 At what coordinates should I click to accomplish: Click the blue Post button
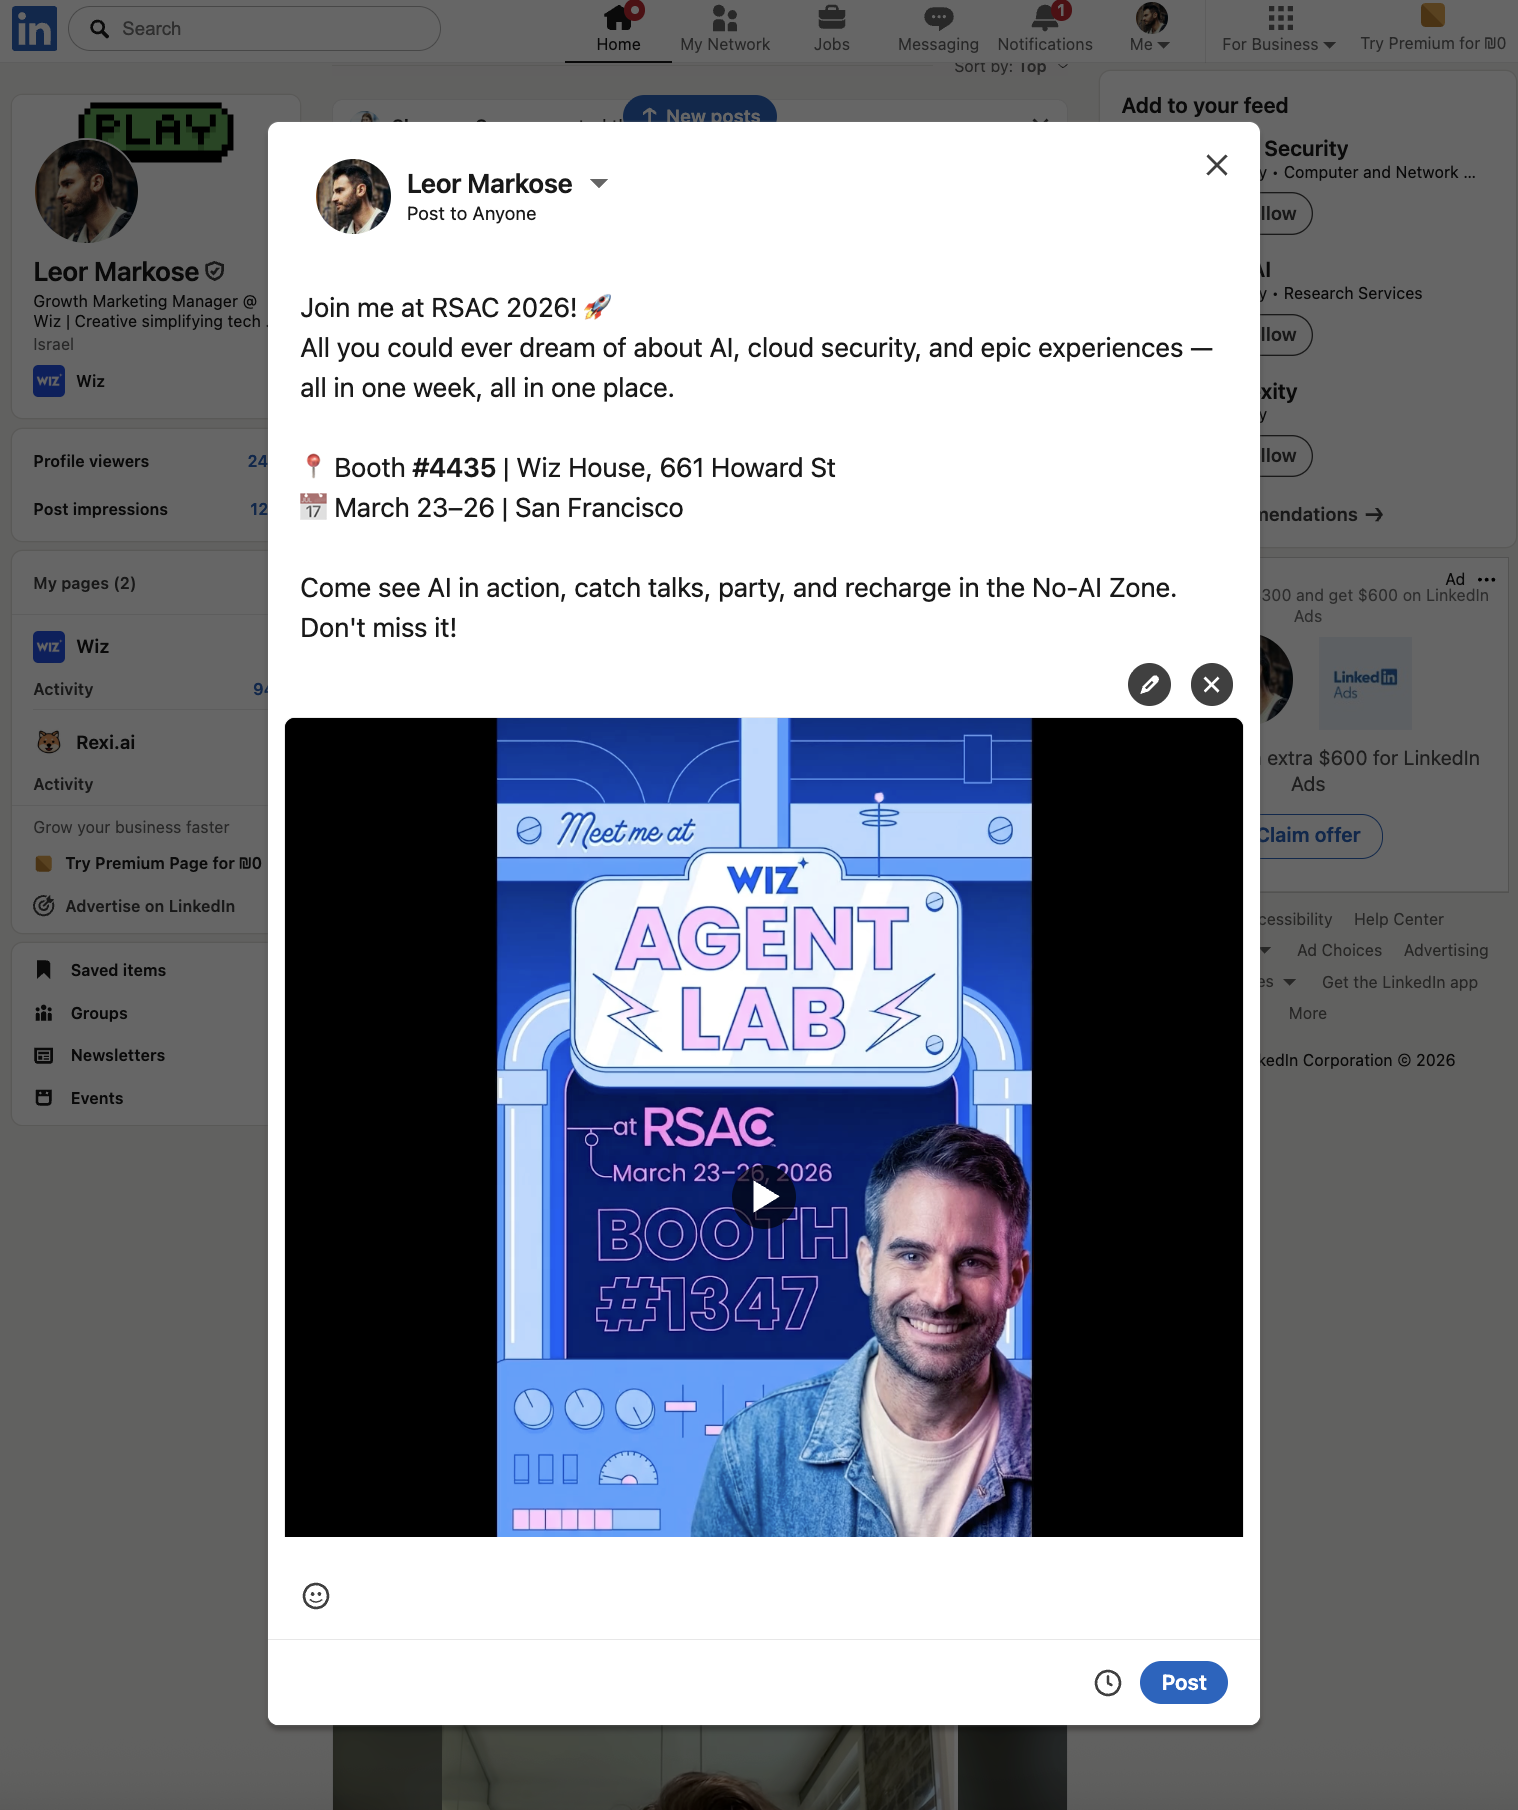point(1184,1683)
